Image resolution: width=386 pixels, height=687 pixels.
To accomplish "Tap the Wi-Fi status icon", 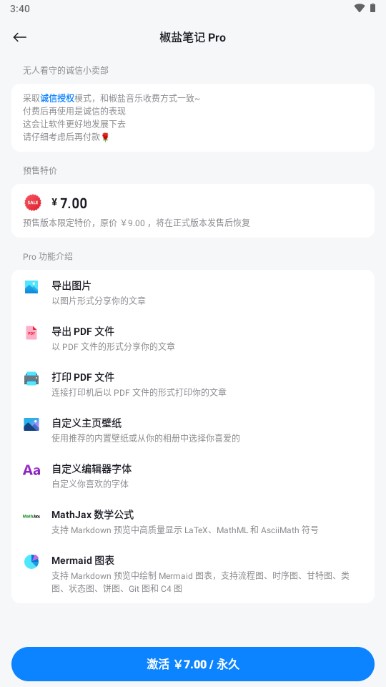I will tap(359, 8).
